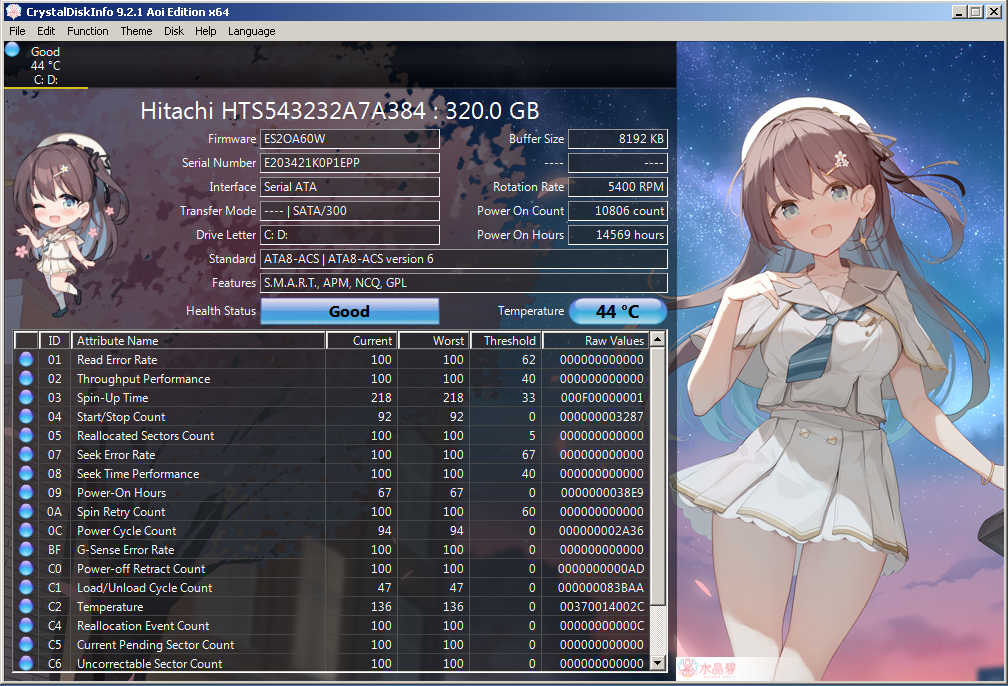
Task: Select the Read Error Rate attribute name
Action: [x=117, y=360]
